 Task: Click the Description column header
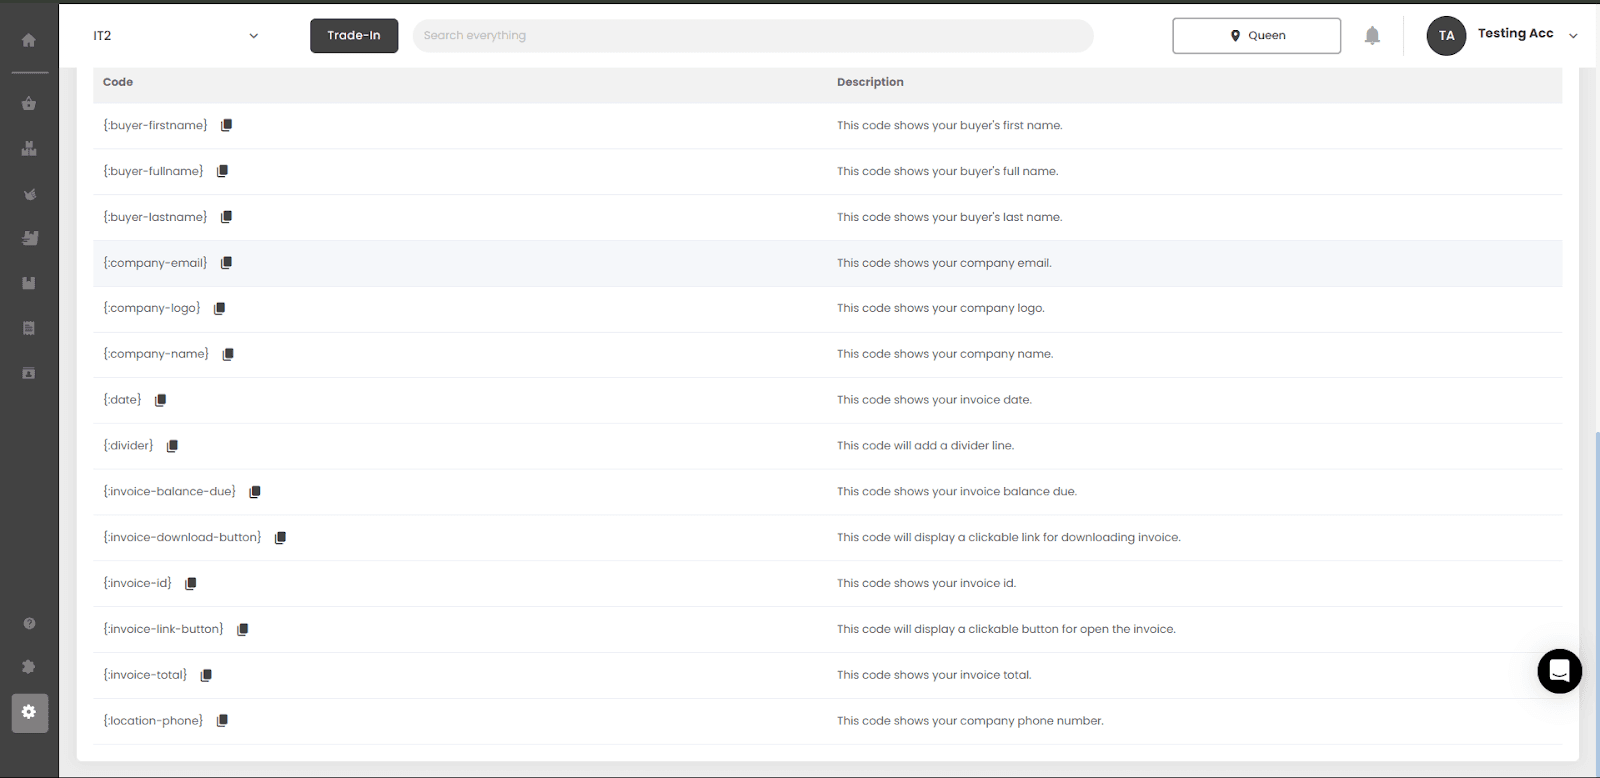pos(870,82)
